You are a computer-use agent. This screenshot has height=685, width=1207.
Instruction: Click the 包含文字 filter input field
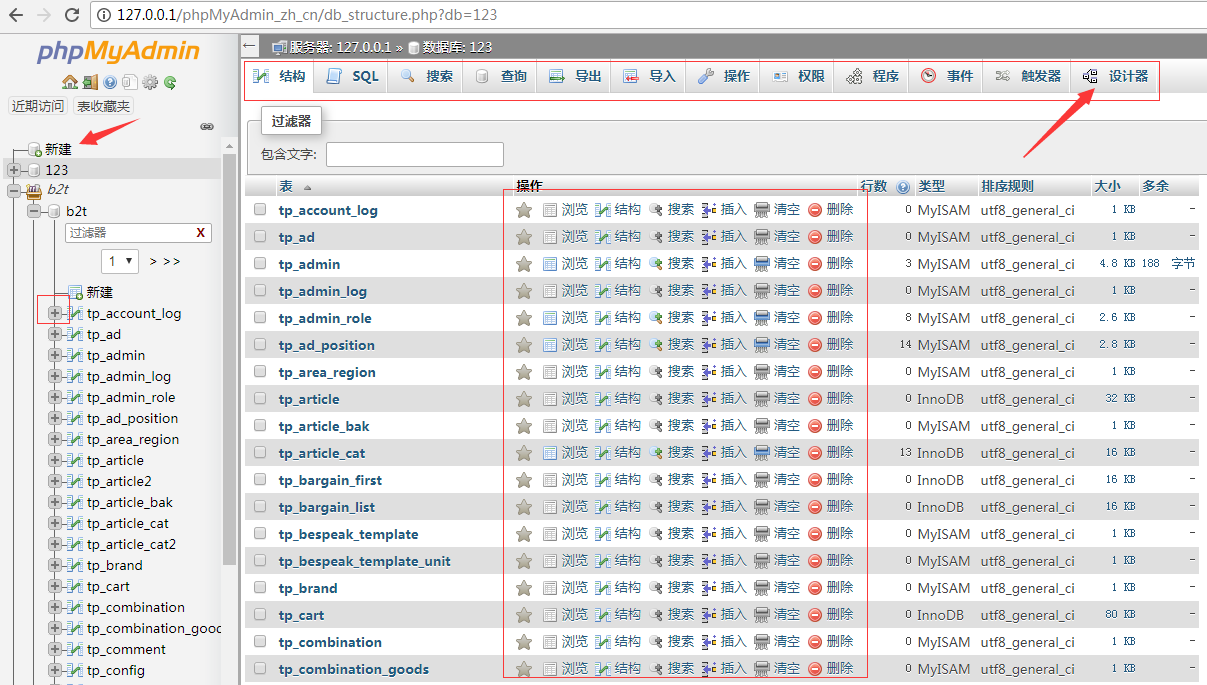pyautogui.click(x=413, y=154)
